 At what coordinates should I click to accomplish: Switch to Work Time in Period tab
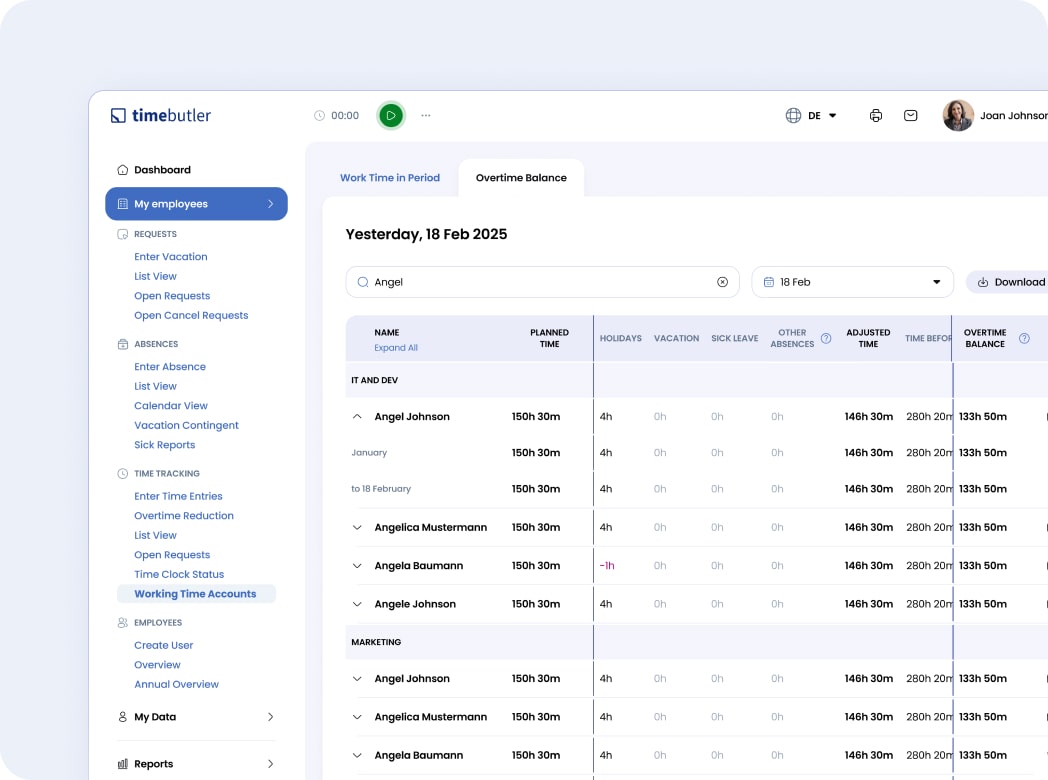(x=389, y=178)
